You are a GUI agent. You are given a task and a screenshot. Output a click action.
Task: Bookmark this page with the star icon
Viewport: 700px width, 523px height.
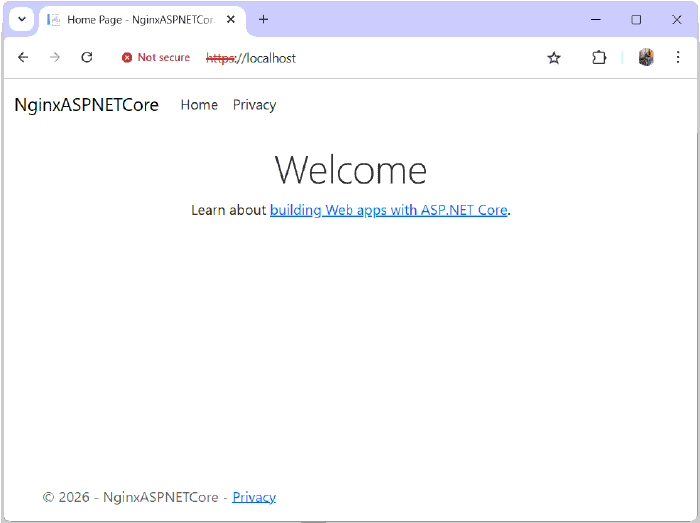(554, 58)
